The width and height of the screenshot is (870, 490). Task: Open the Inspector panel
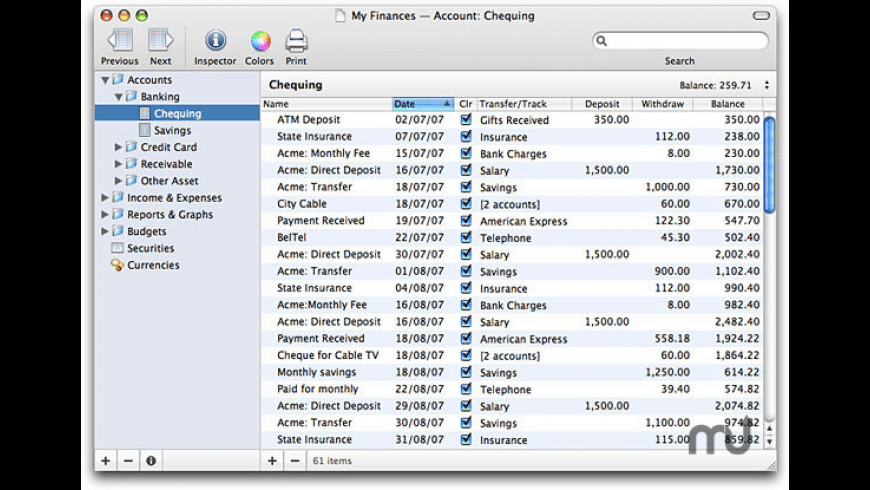215,41
